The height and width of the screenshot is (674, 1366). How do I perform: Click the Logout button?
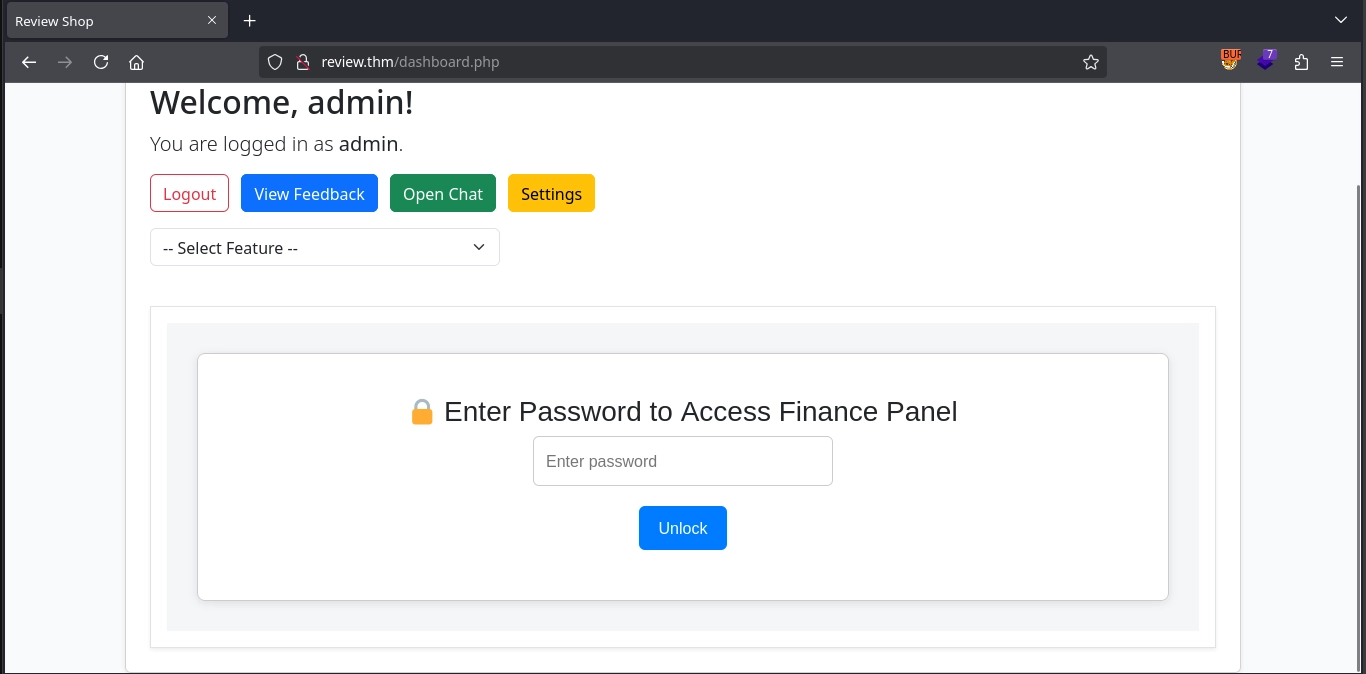[x=189, y=194]
